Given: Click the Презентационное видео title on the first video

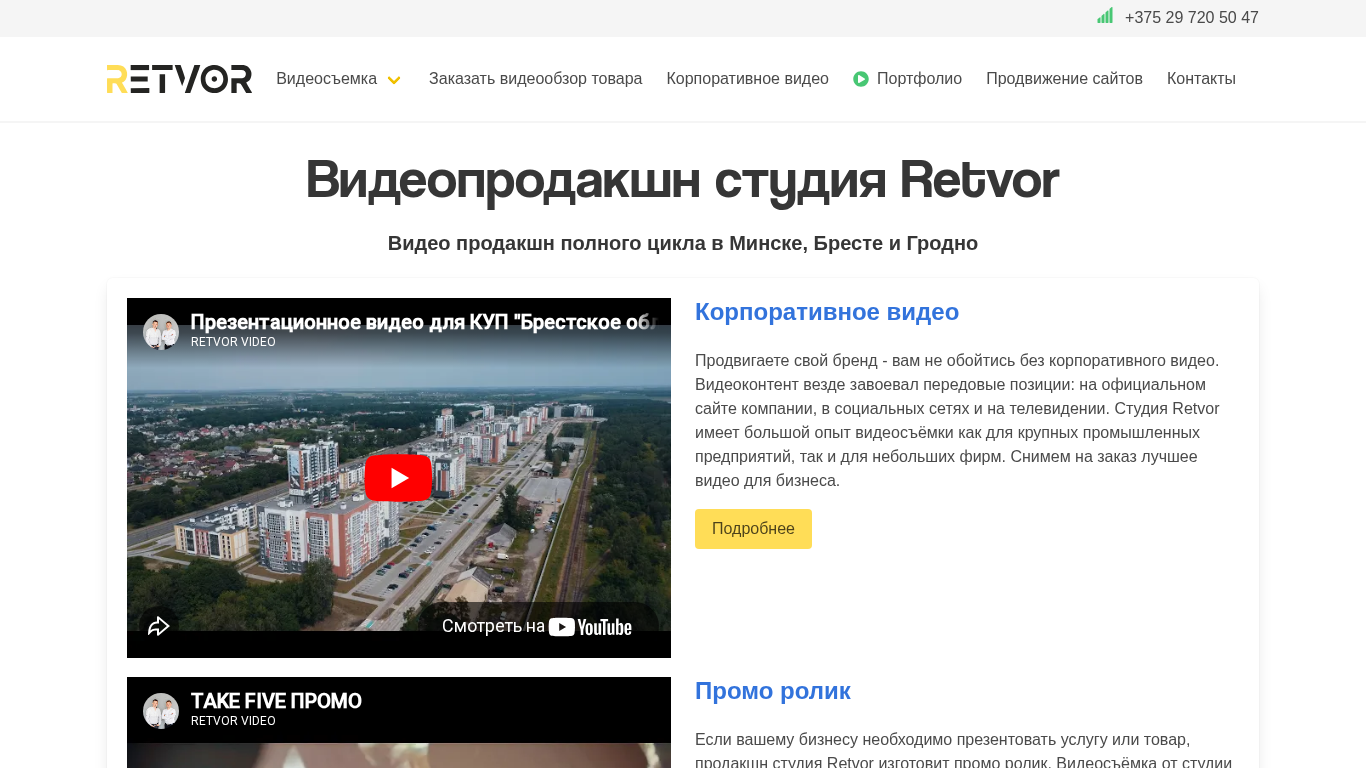Looking at the screenshot, I should [x=424, y=322].
